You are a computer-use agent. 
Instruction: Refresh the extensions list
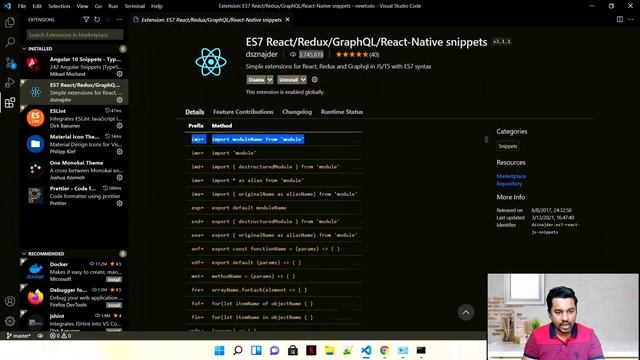coord(97,19)
